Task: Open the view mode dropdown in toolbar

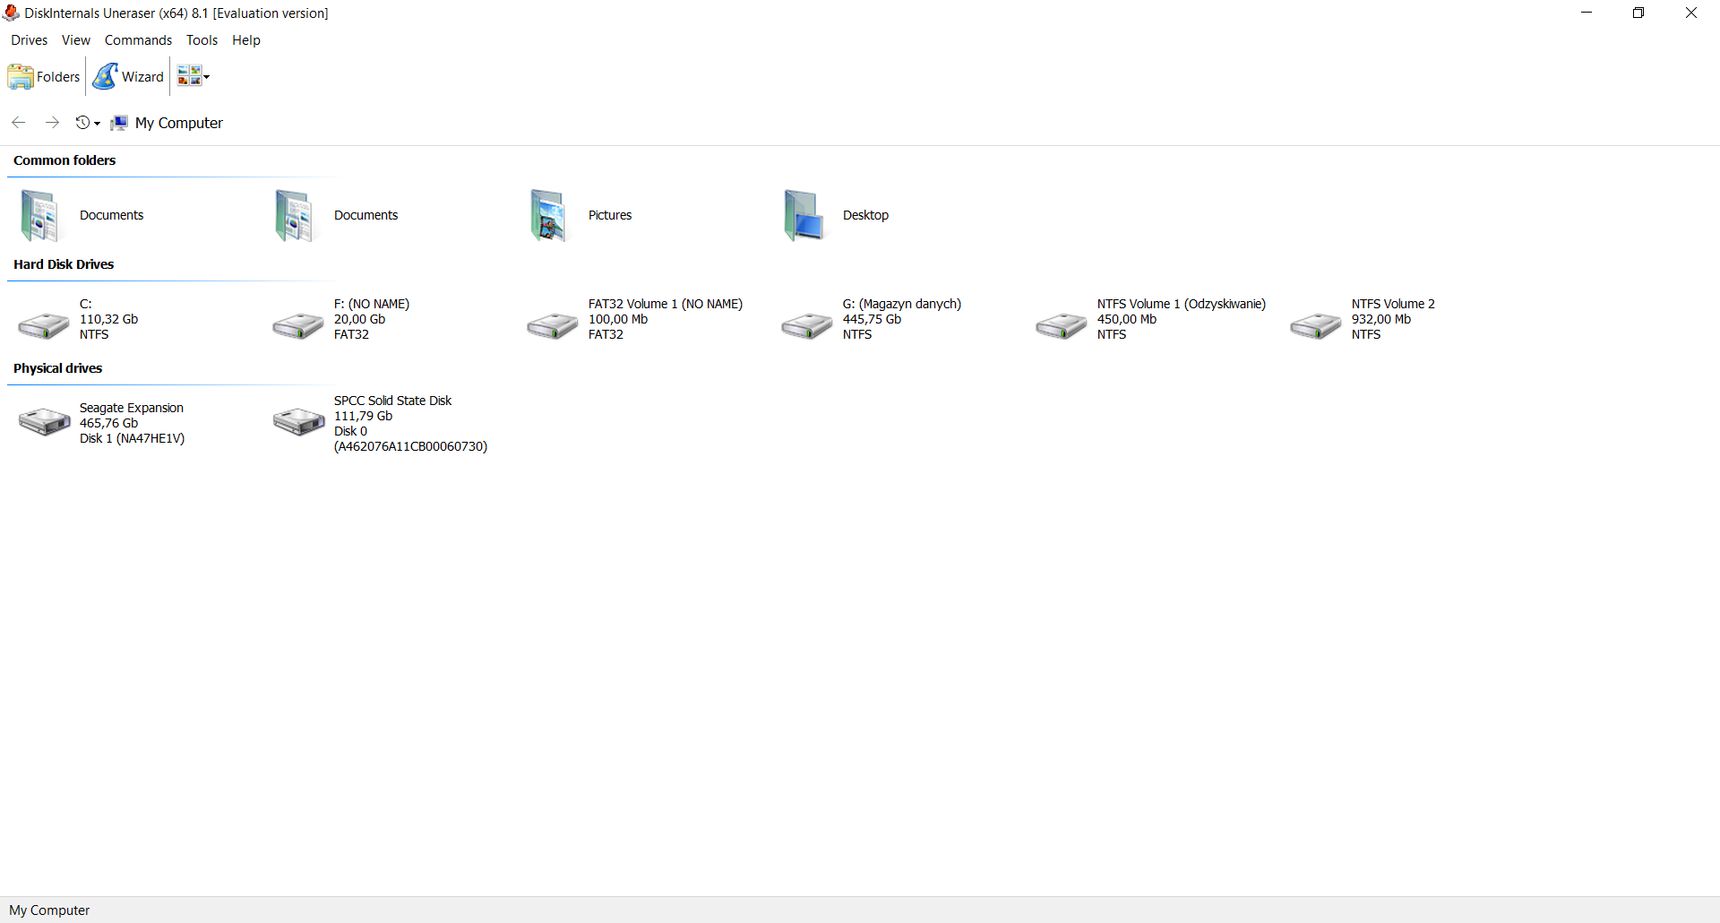Action: coord(193,77)
